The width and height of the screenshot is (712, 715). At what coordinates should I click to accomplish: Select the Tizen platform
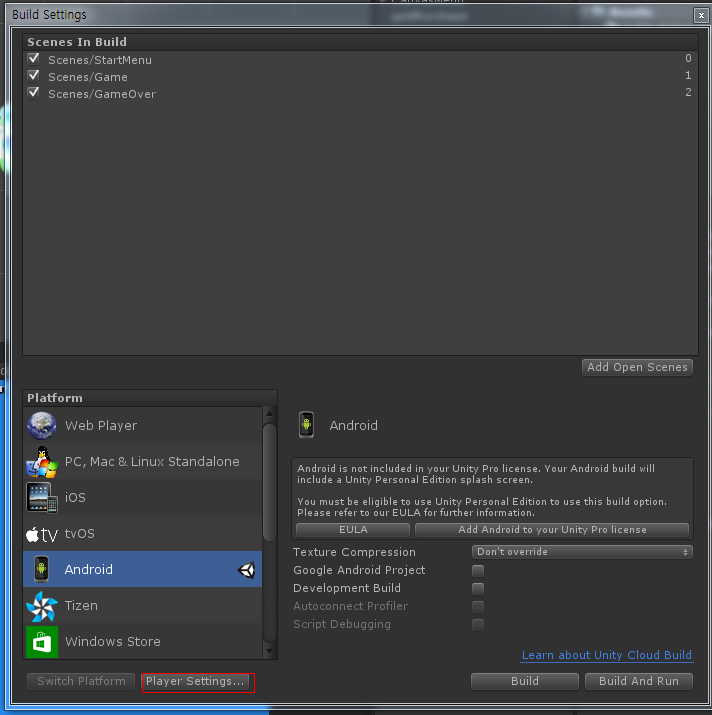143,606
